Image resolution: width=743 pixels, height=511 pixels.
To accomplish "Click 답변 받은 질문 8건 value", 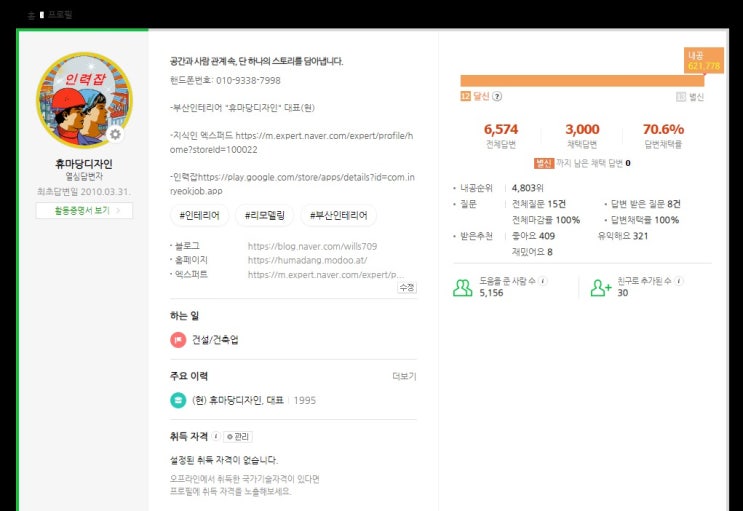I will click(645, 204).
